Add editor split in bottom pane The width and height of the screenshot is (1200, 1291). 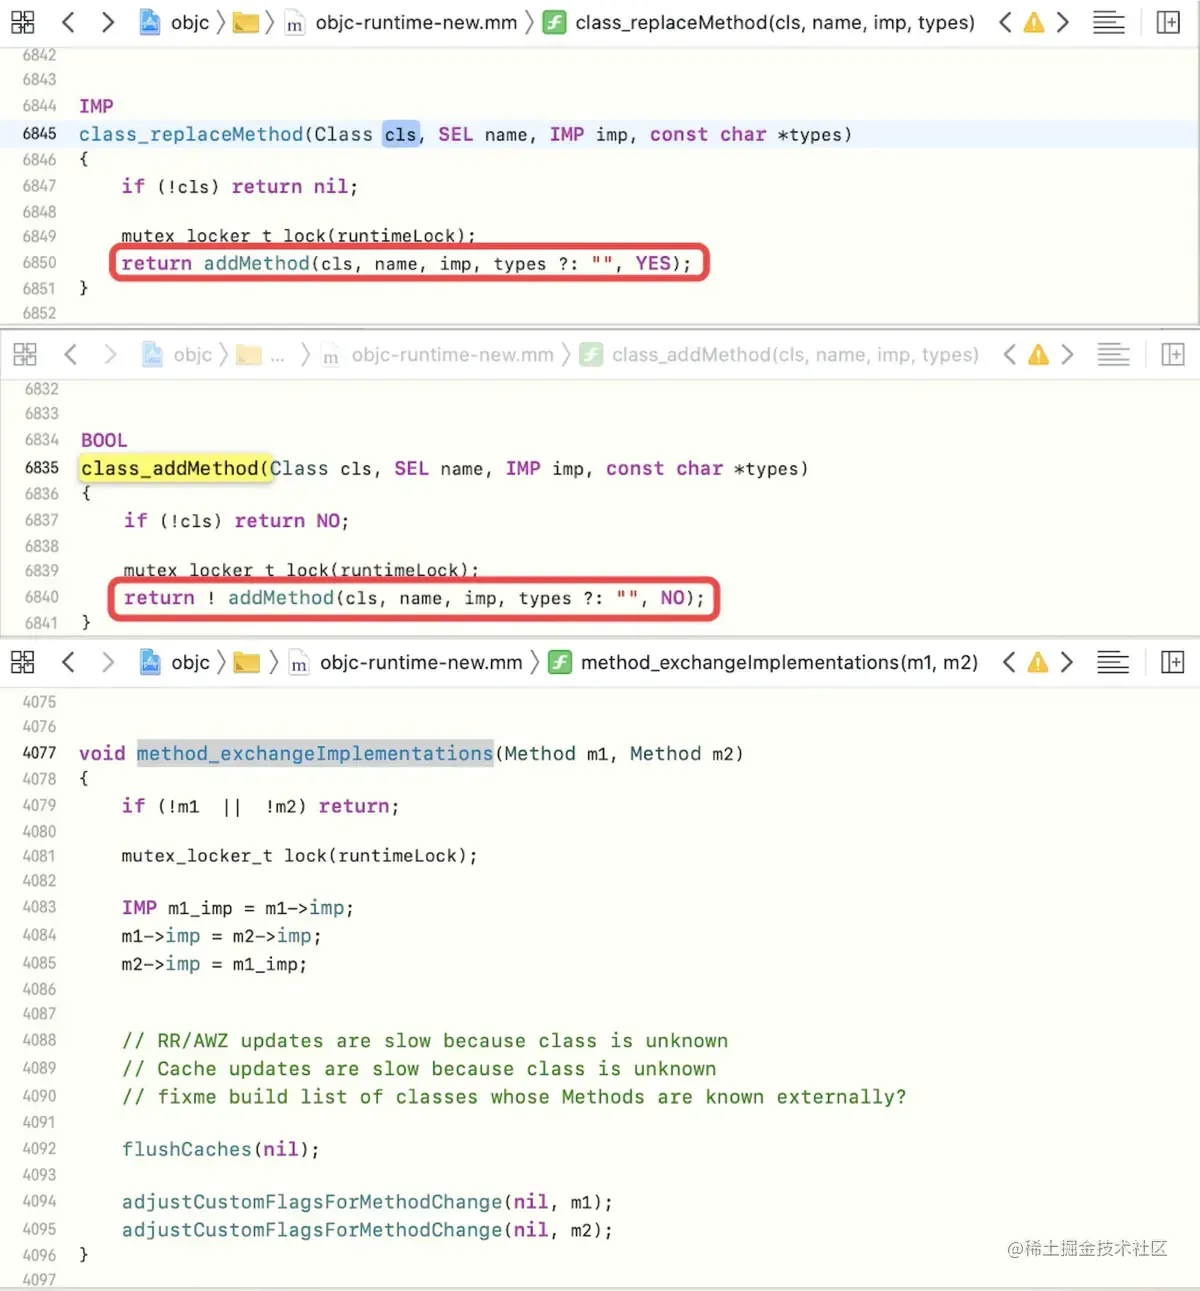coord(1172,662)
